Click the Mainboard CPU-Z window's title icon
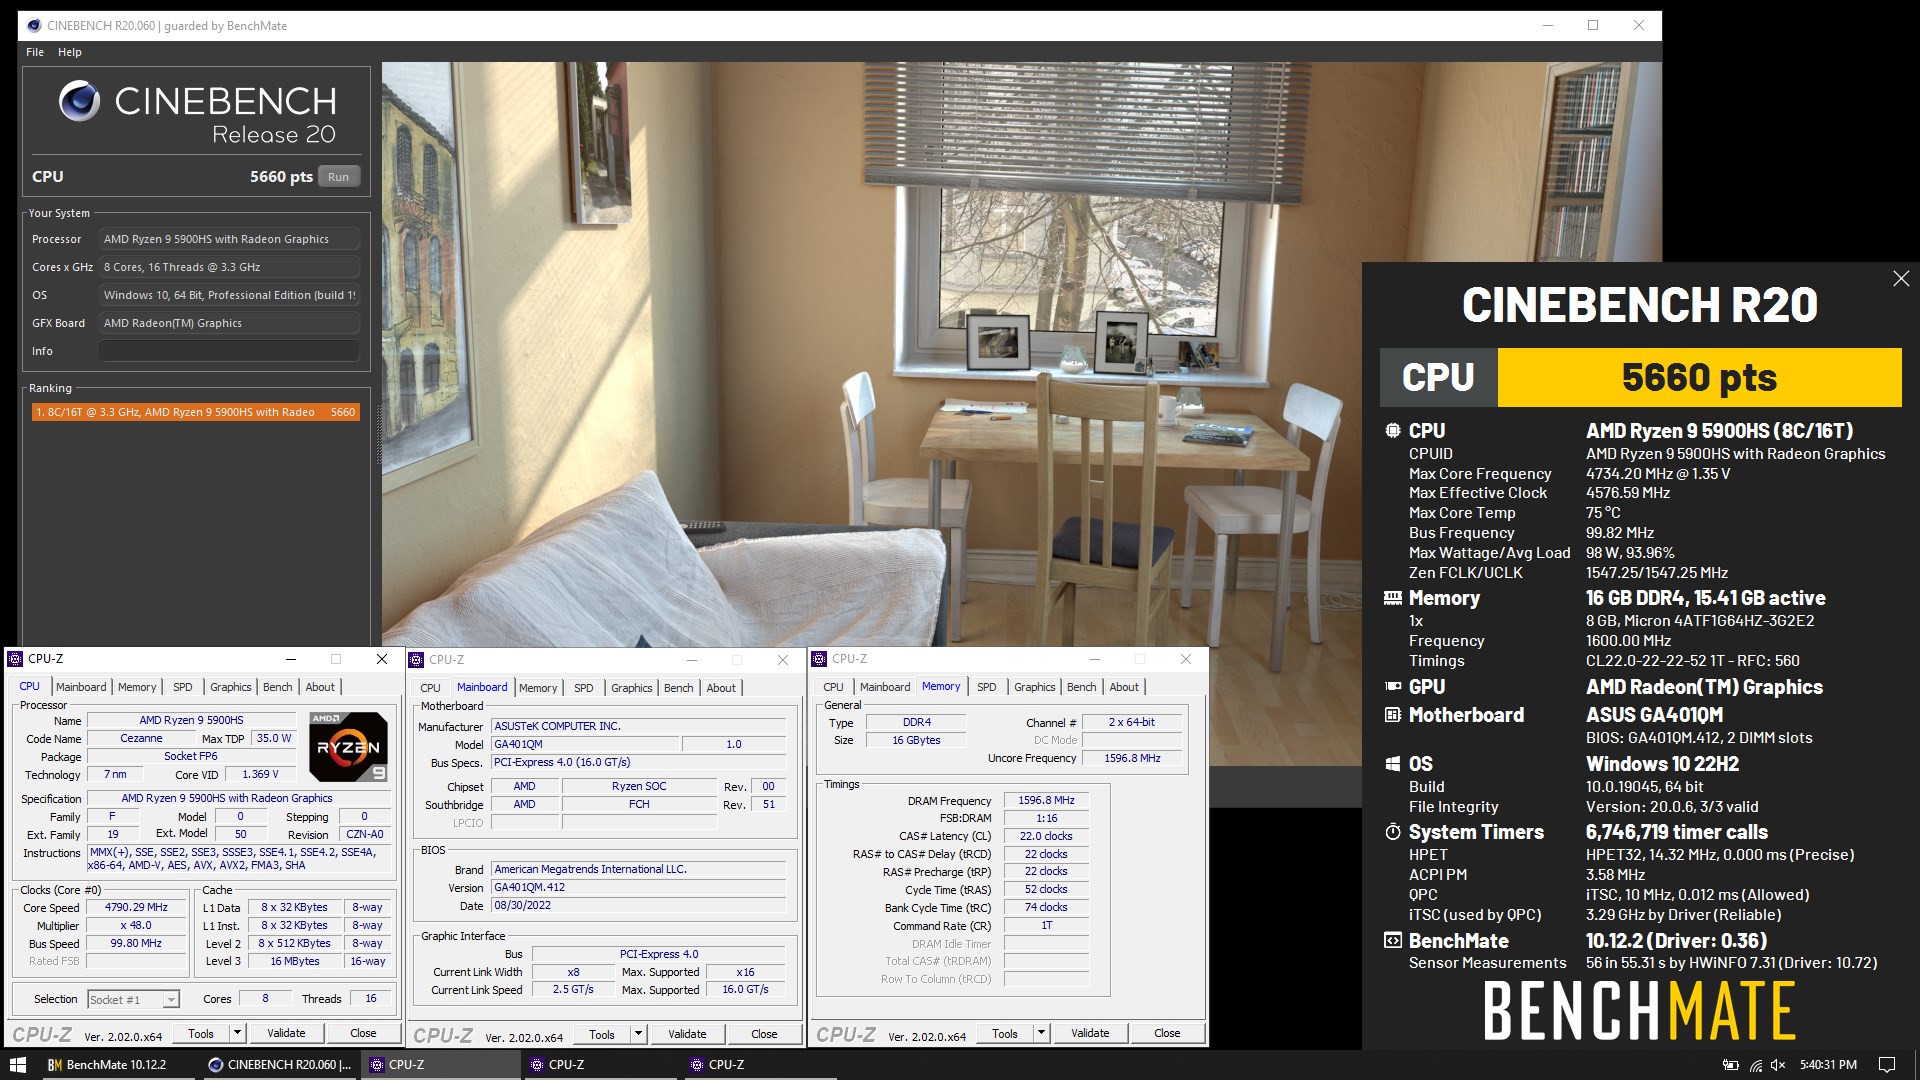 (x=417, y=660)
